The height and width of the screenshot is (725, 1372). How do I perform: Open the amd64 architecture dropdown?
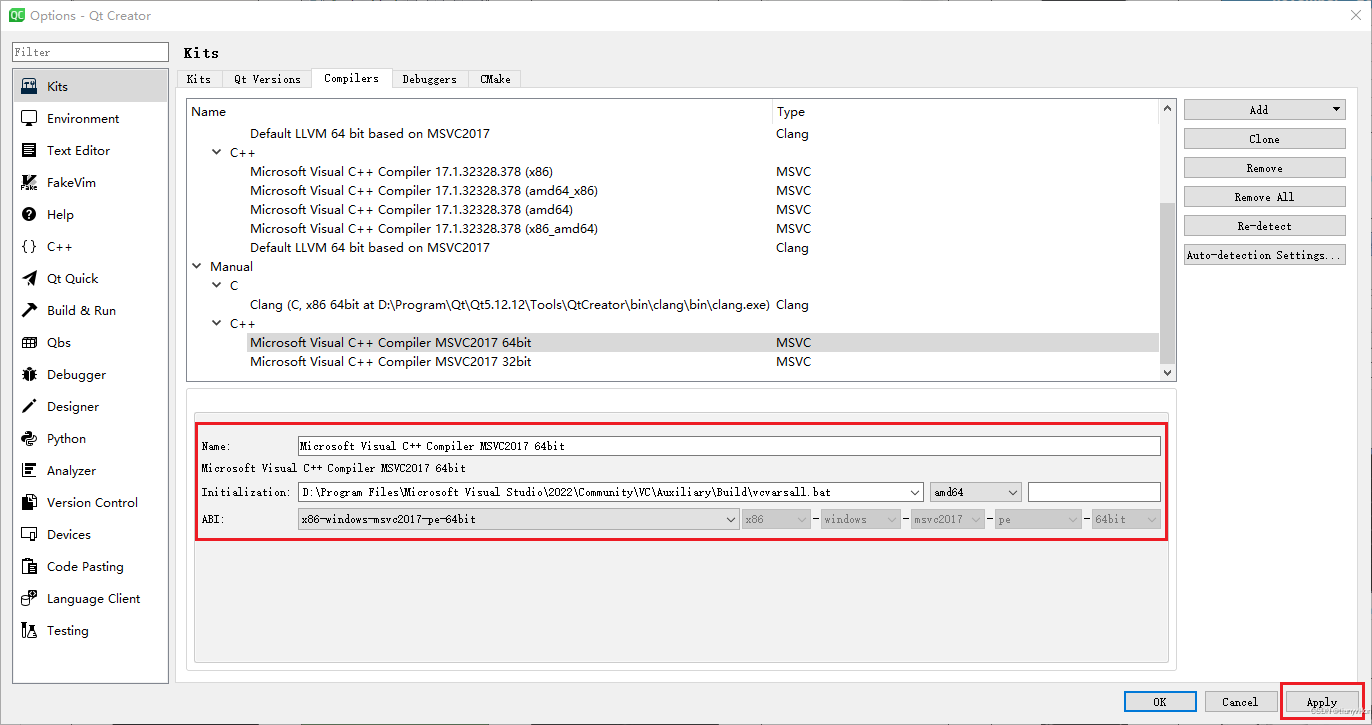975,492
